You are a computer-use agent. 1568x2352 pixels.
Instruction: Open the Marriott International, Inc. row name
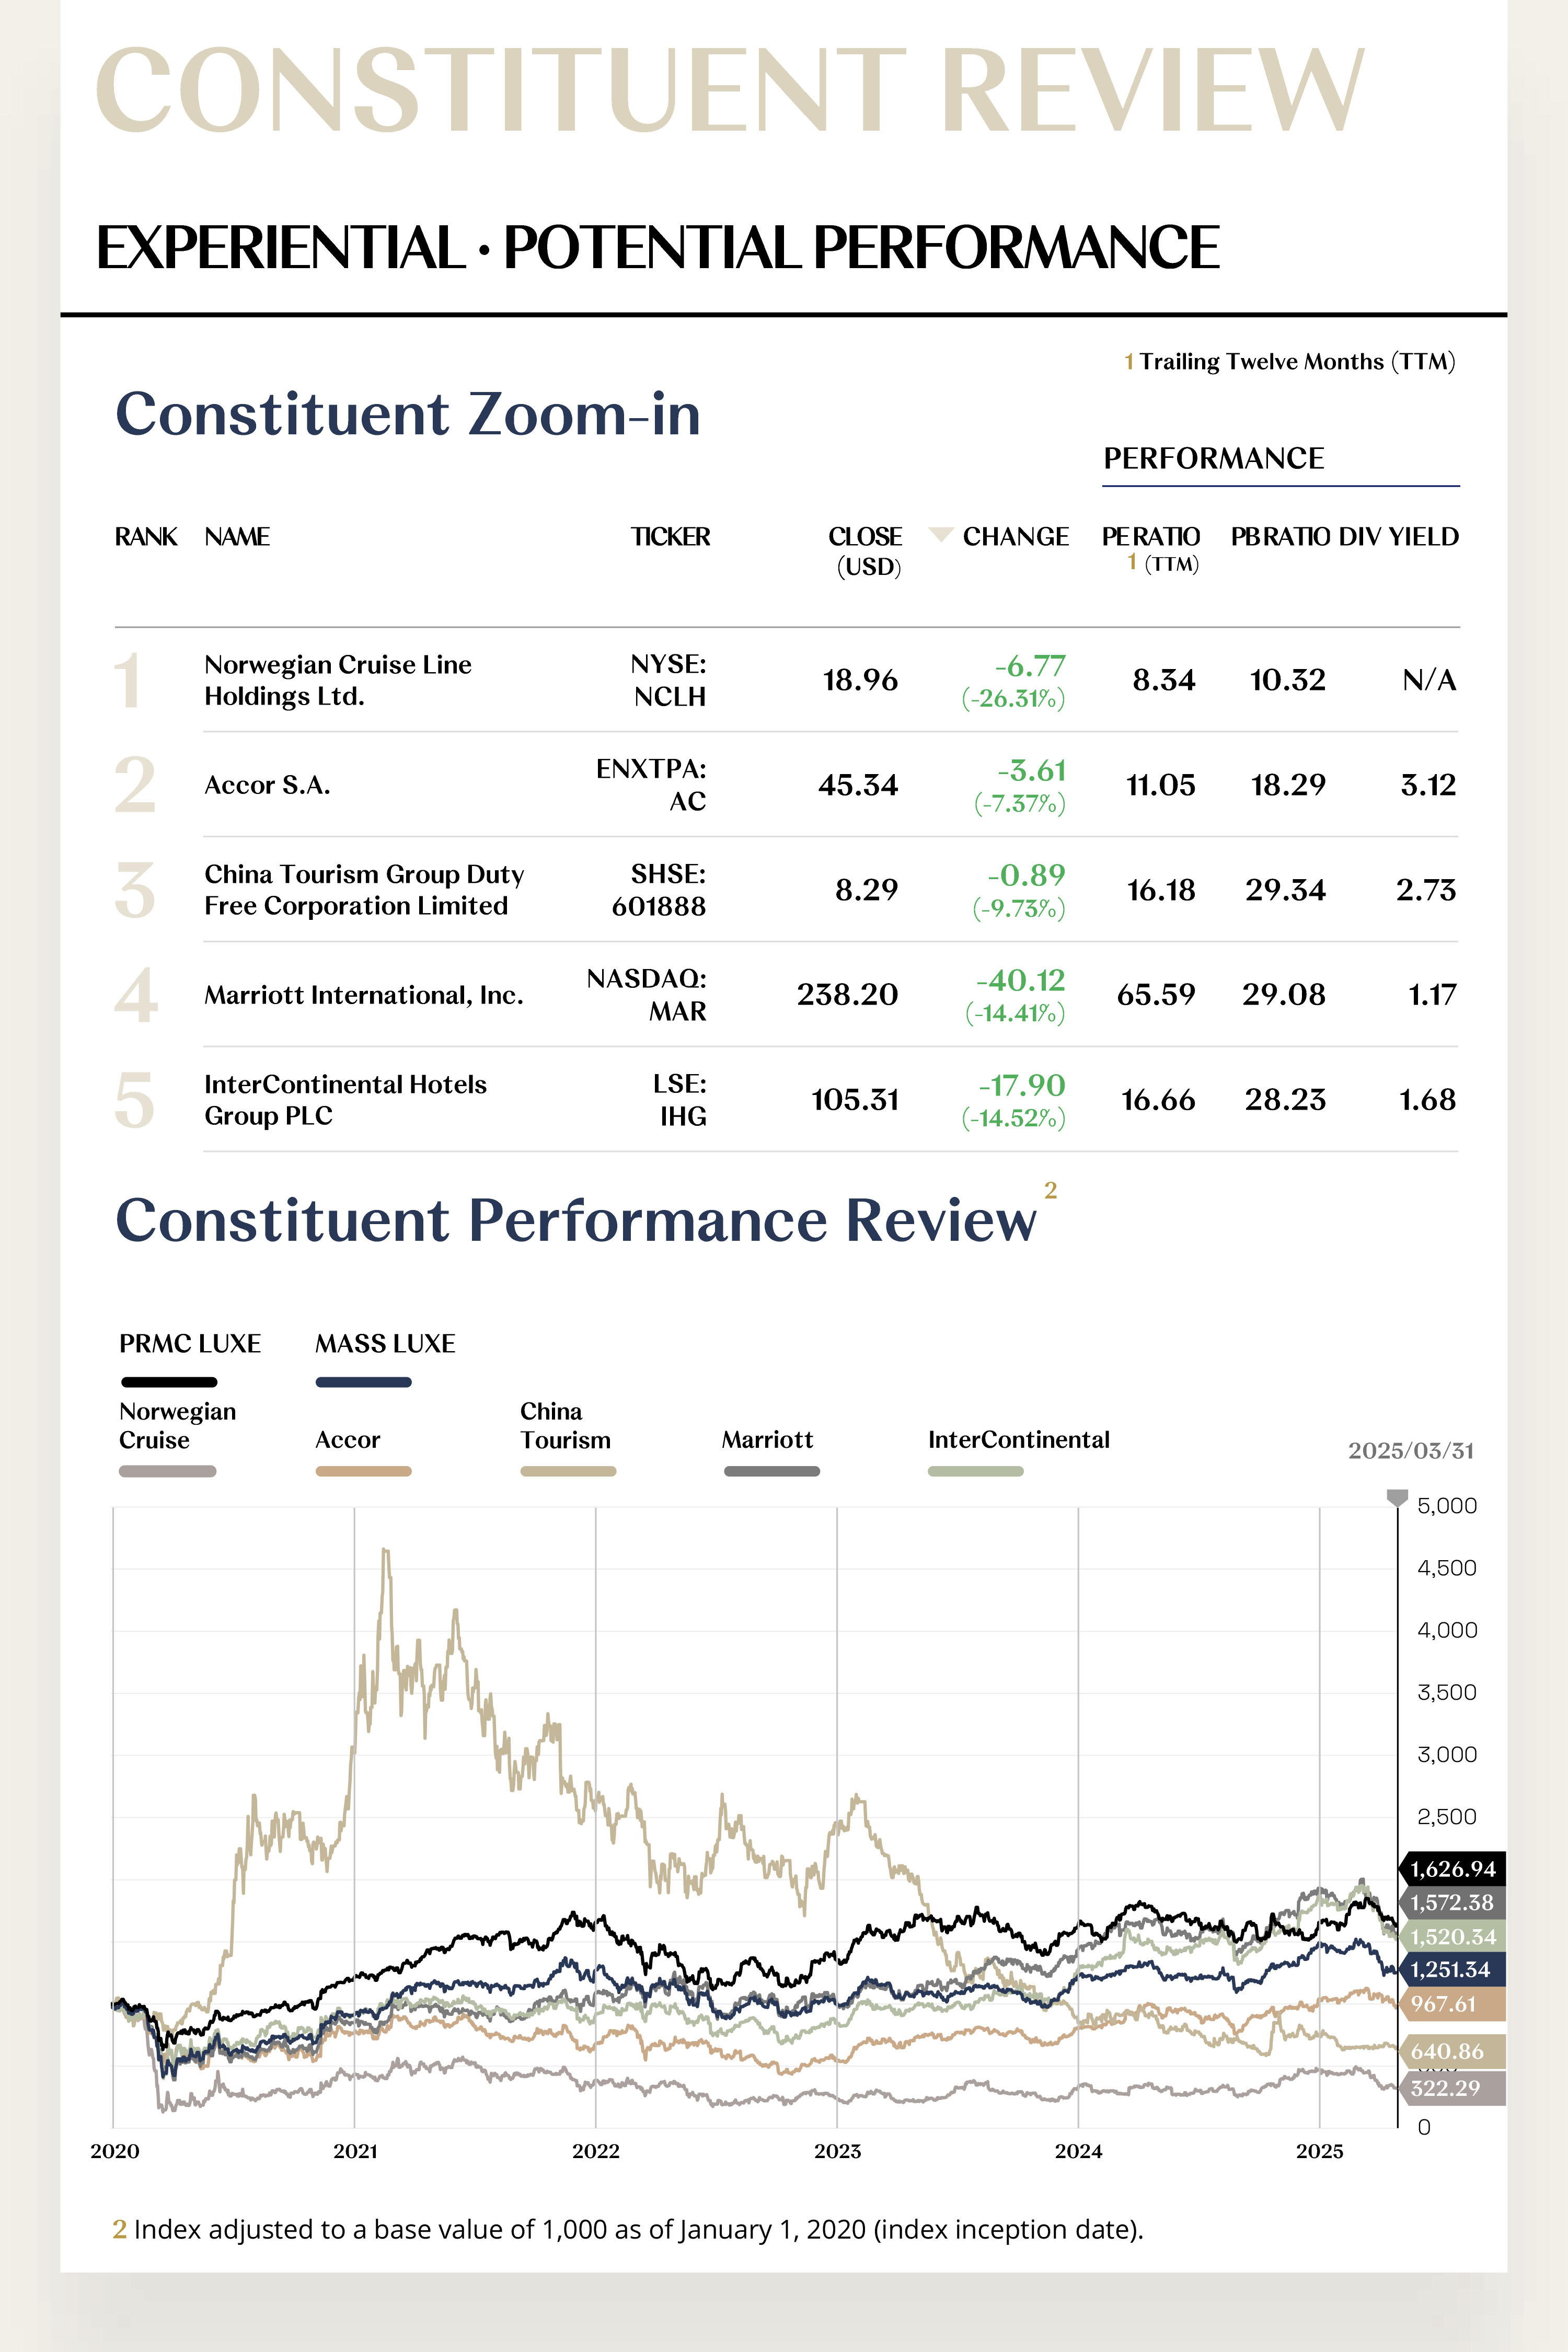[x=363, y=995]
